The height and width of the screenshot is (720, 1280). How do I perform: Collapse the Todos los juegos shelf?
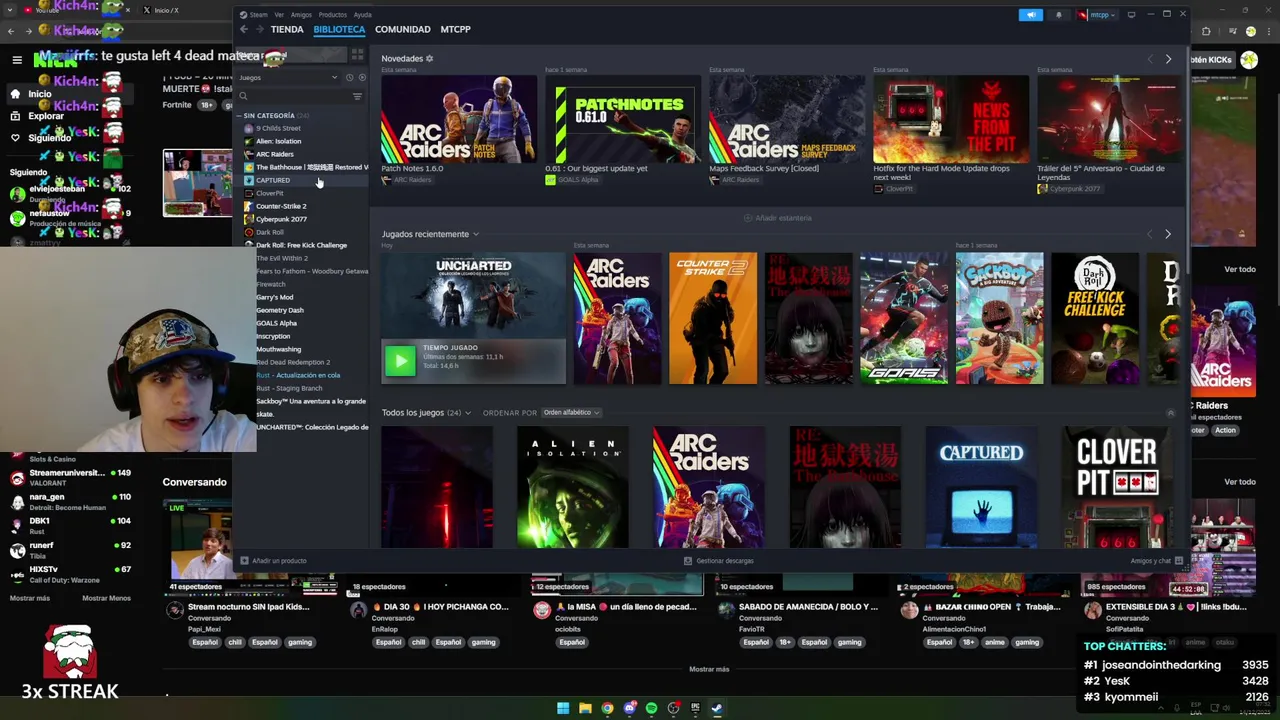1171,413
